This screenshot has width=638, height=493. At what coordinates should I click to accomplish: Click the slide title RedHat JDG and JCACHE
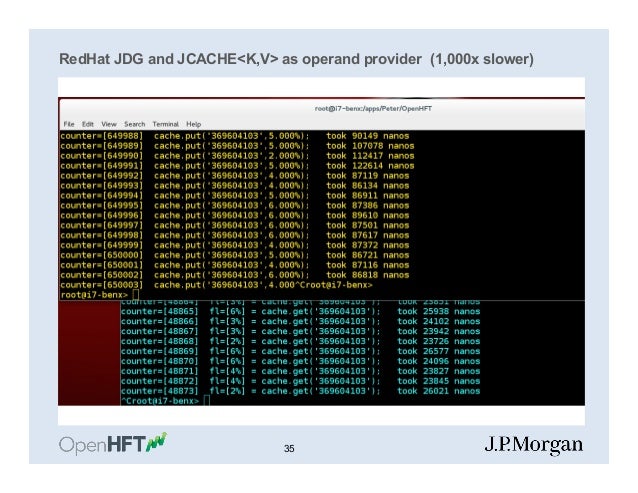[x=296, y=59]
